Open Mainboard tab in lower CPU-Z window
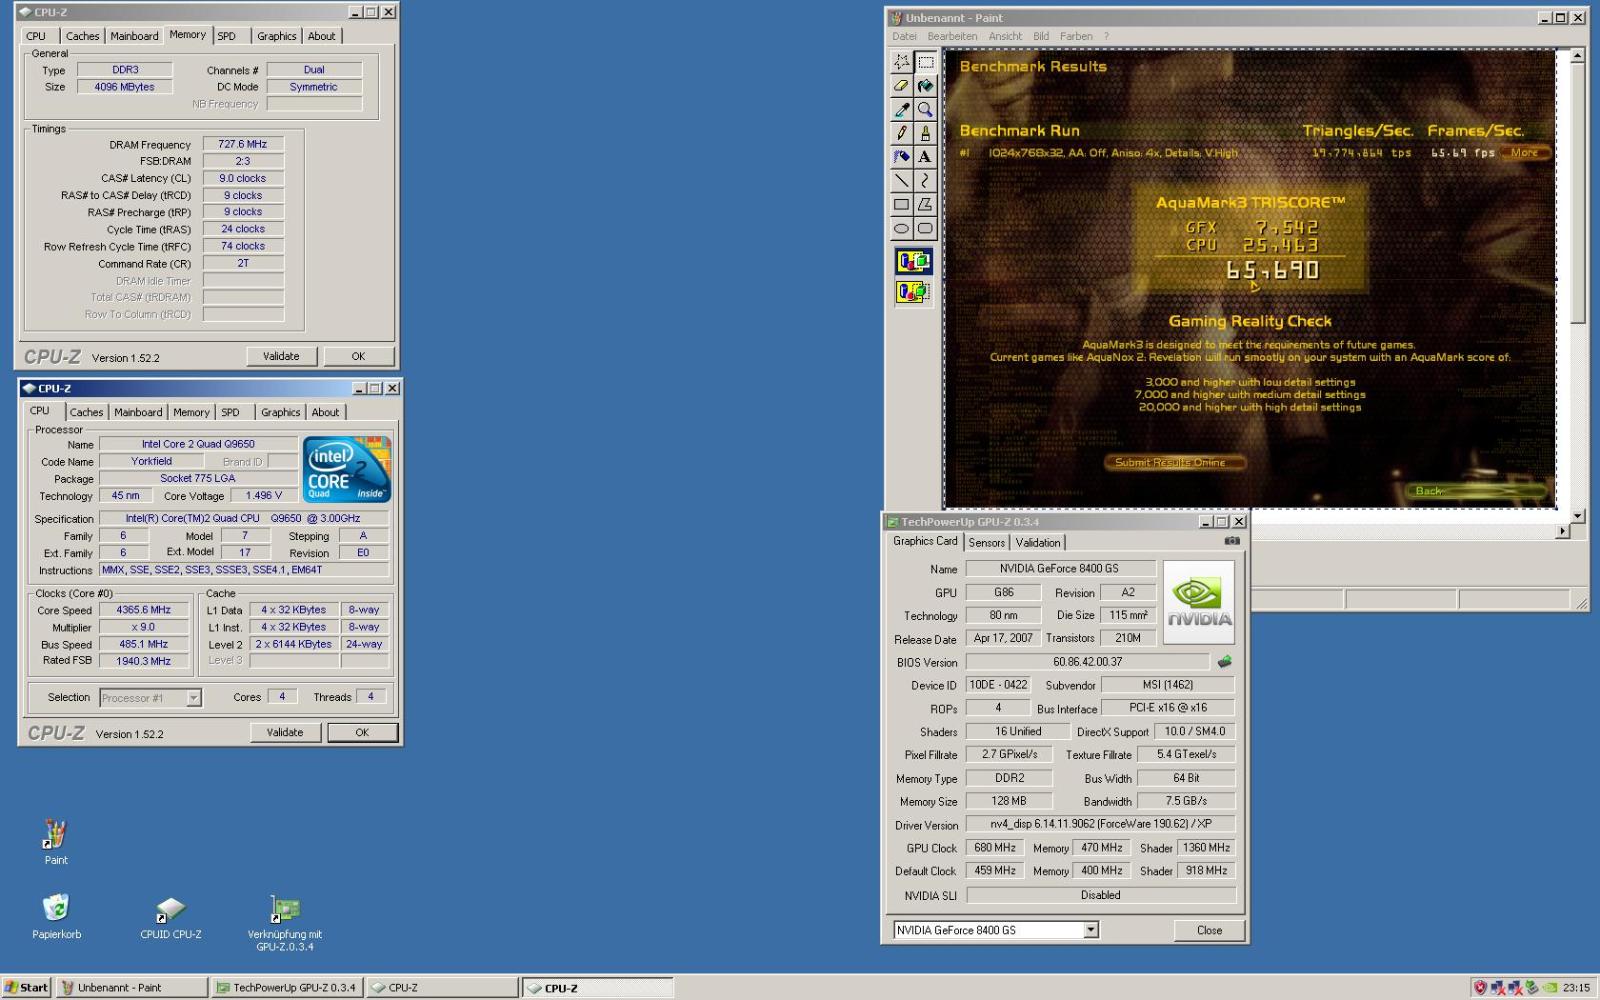This screenshot has width=1600, height=1000. [138, 412]
